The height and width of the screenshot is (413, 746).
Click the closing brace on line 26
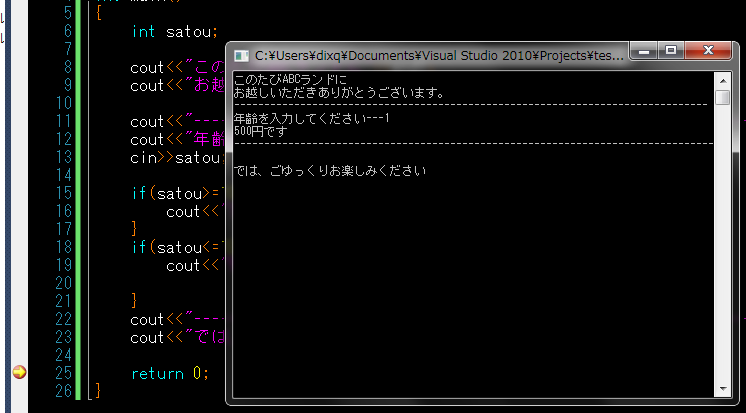click(98, 390)
